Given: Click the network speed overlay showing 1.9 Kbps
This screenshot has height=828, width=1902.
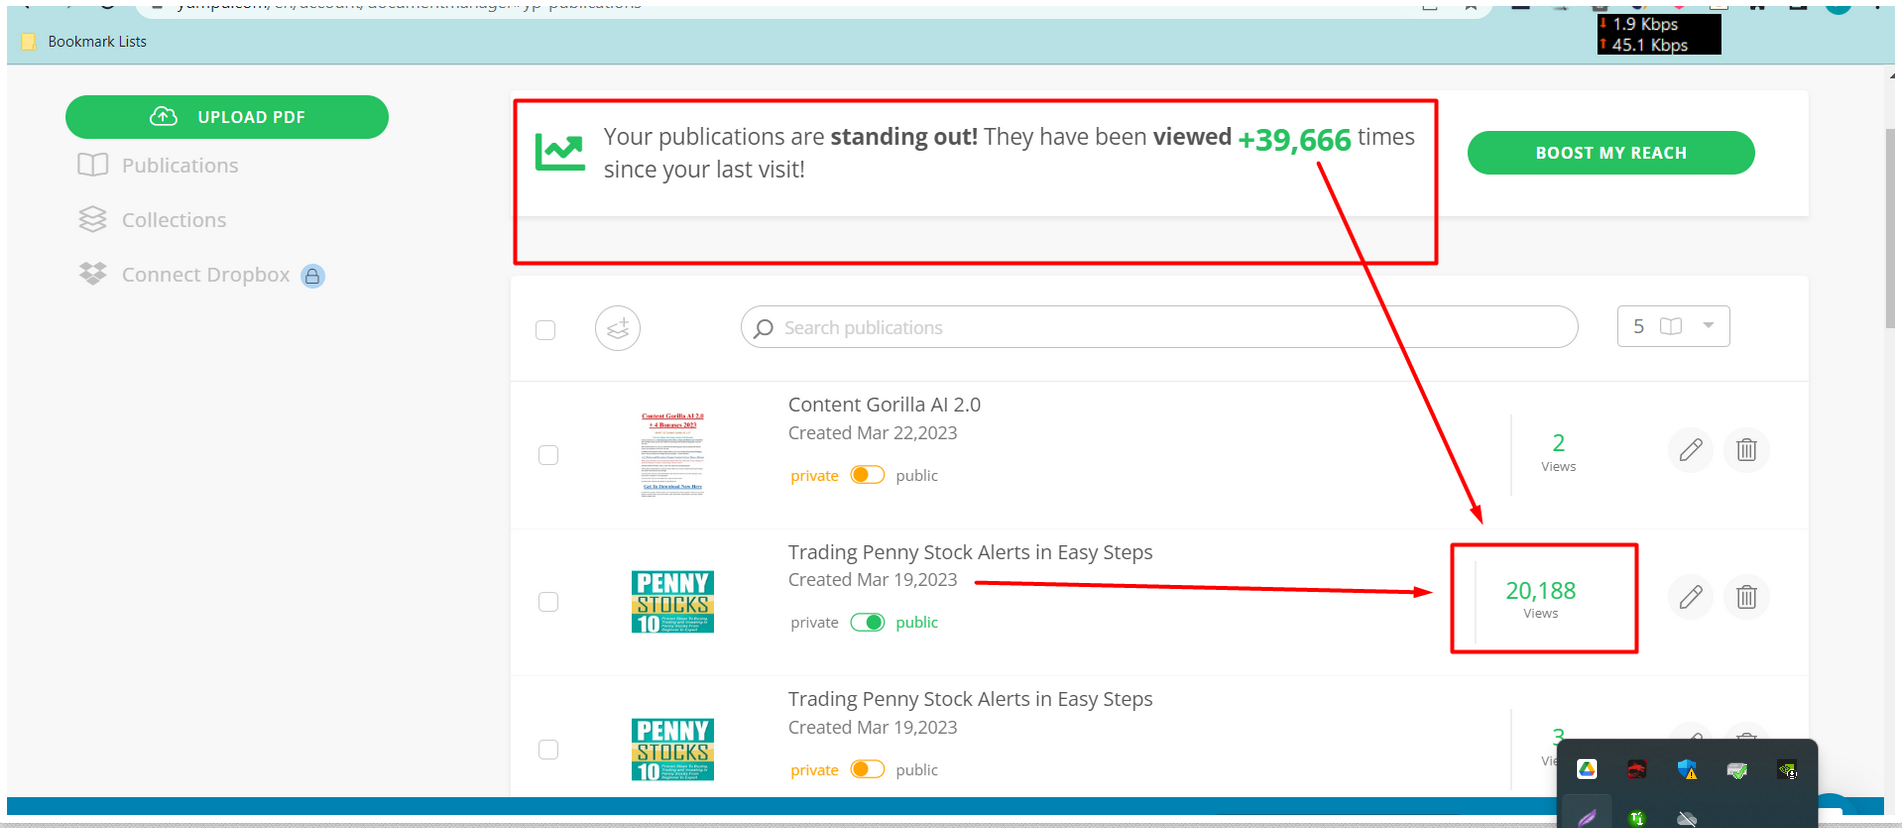Looking at the screenshot, I should (x=1659, y=34).
